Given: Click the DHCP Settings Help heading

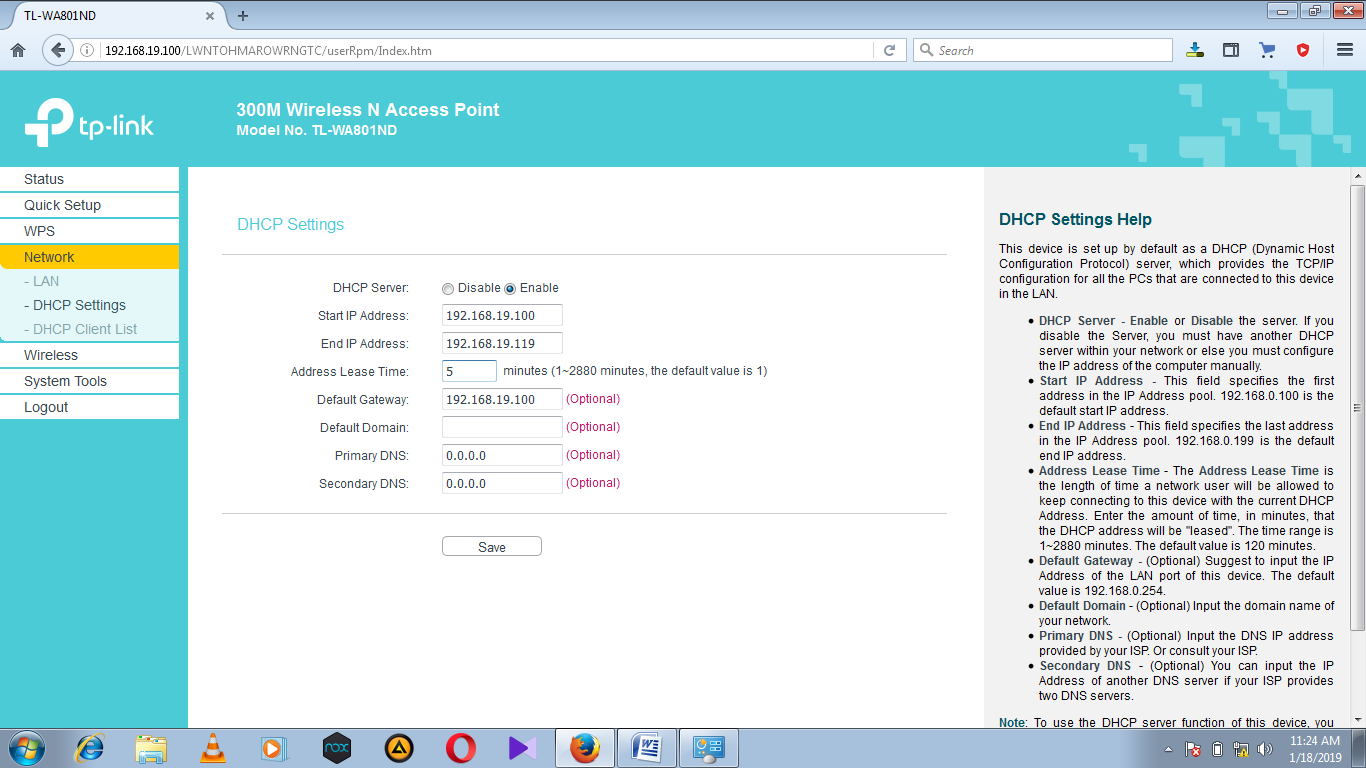Looking at the screenshot, I should 1075,219.
